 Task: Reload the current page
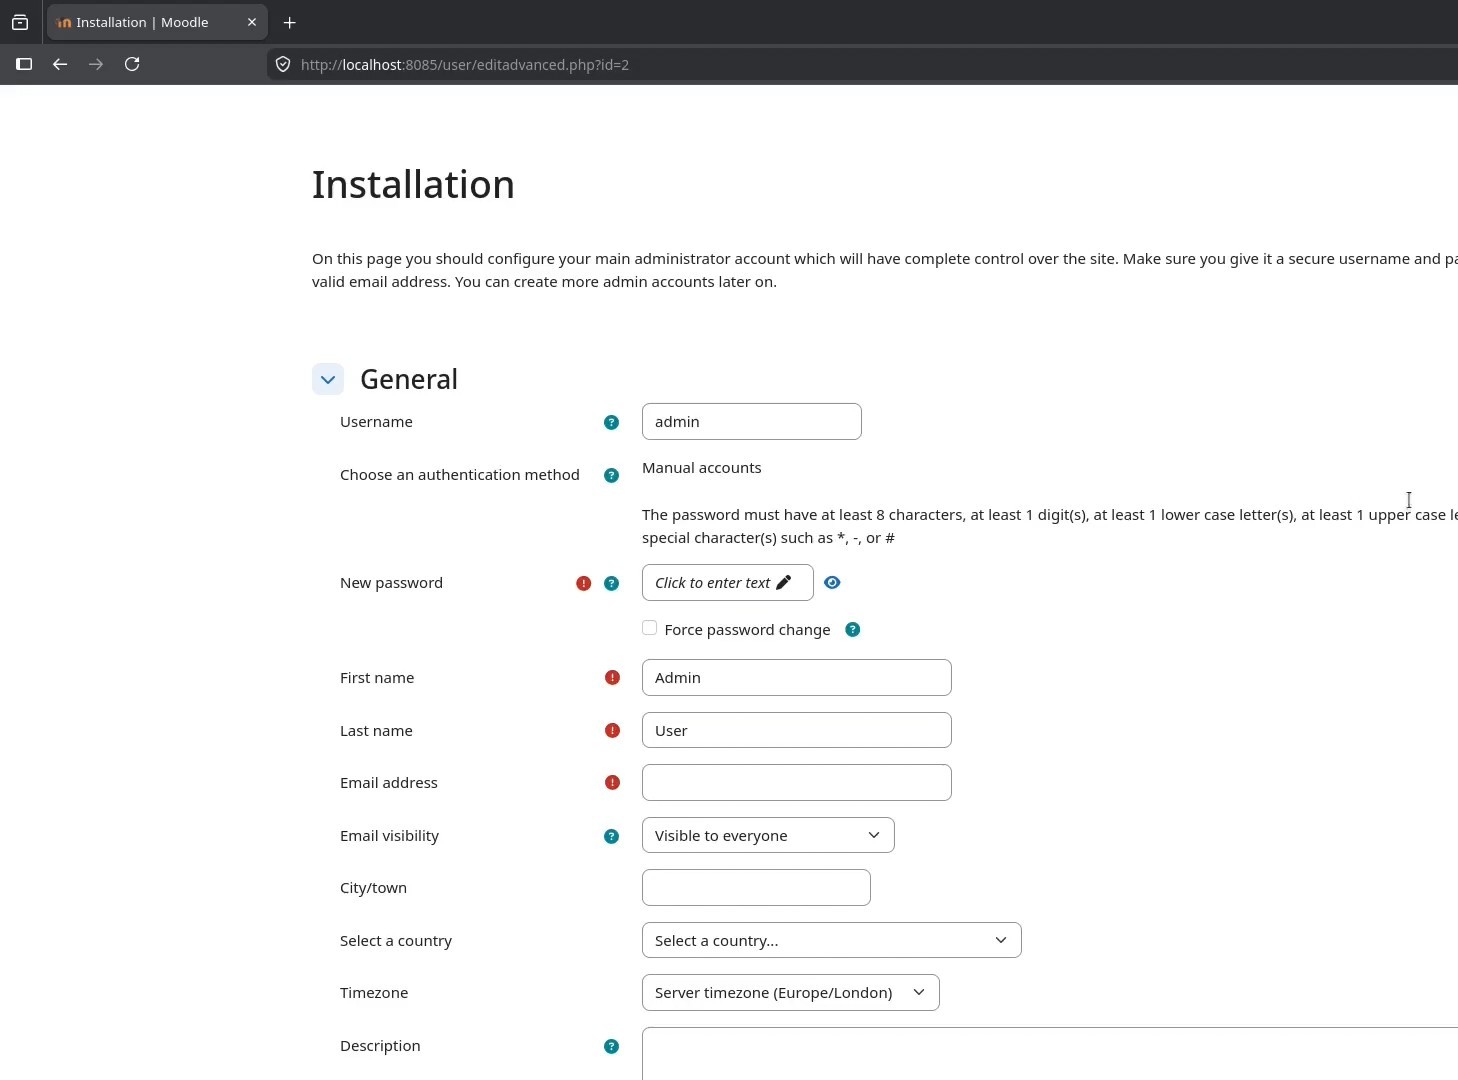coord(132,64)
